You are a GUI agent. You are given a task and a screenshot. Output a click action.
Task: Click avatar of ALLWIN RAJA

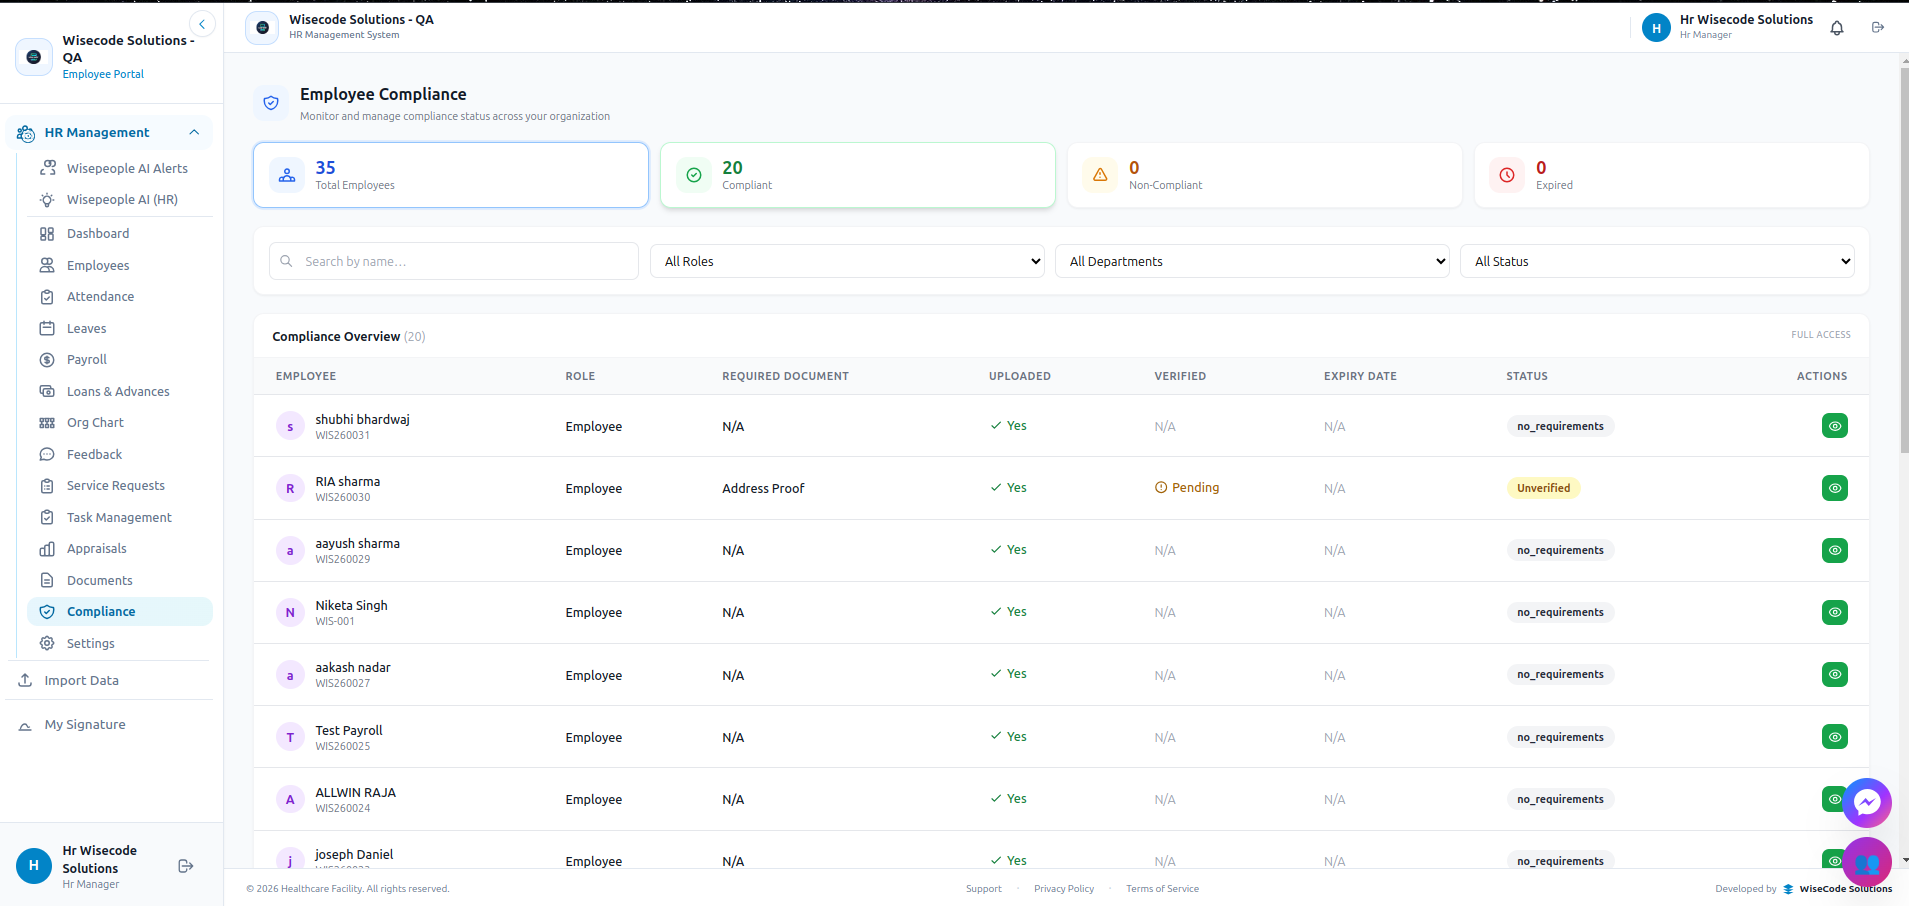290,799
